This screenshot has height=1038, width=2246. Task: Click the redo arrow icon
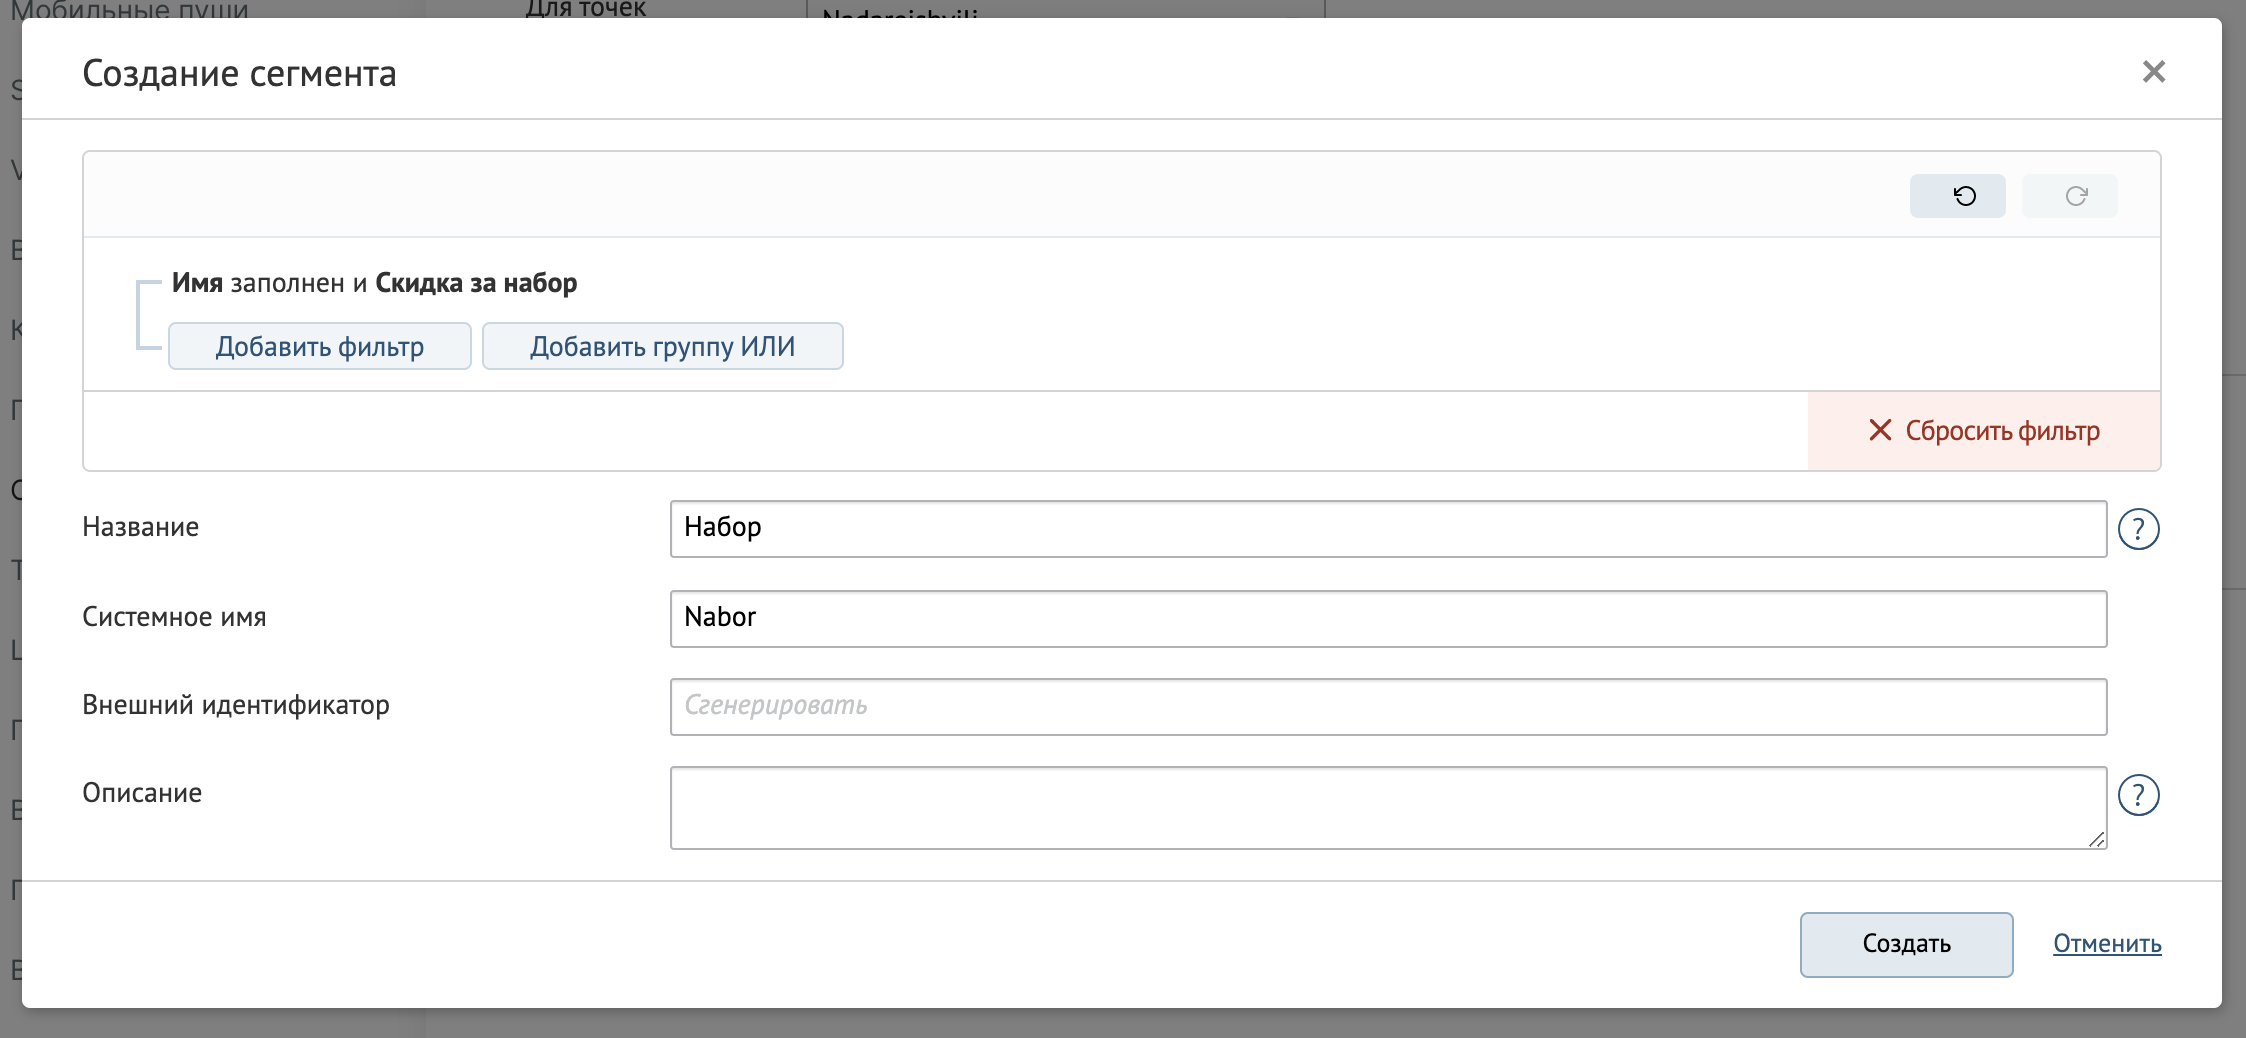2069,196
